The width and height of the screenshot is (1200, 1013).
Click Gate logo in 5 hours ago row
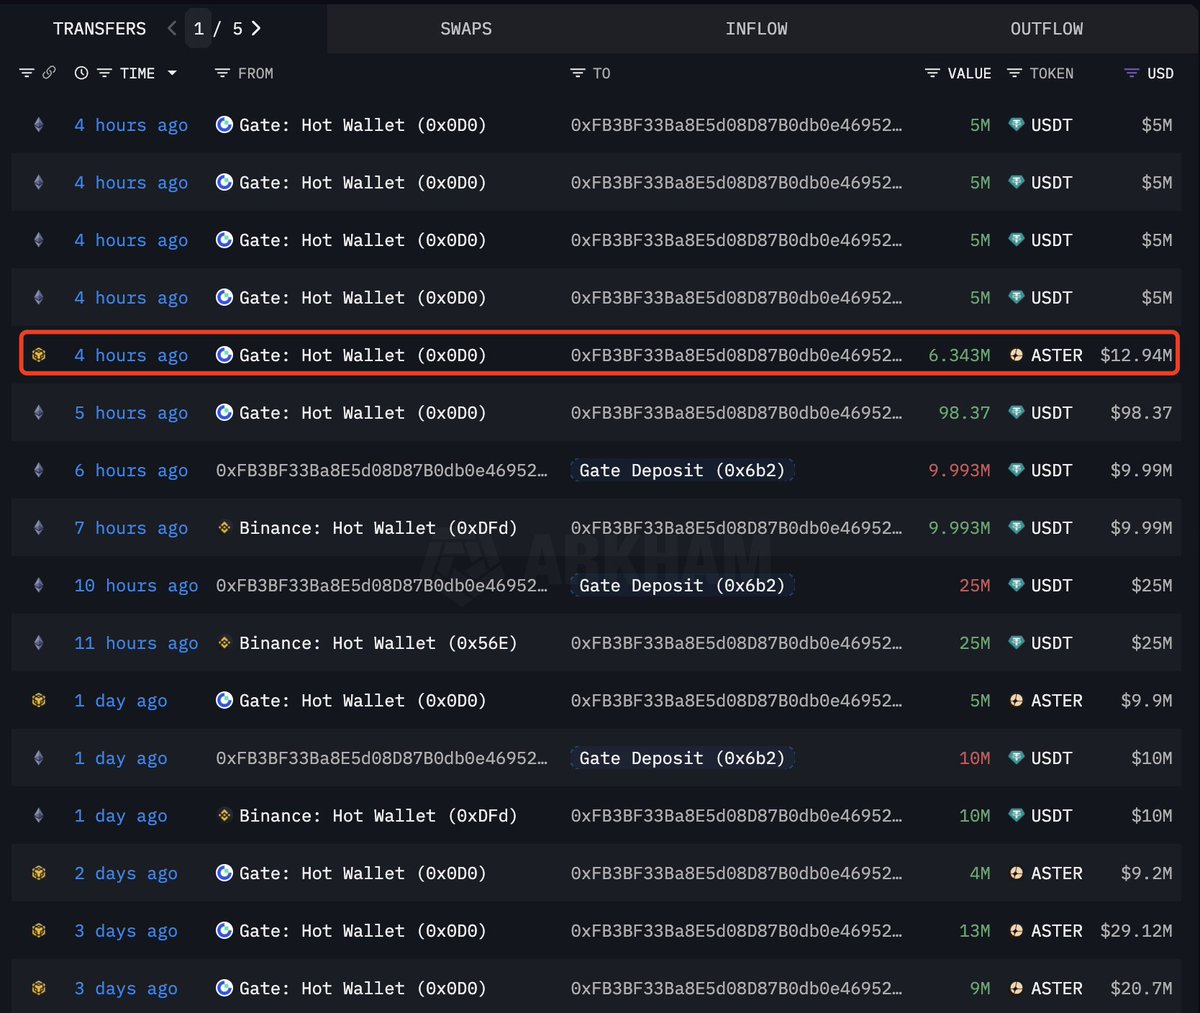(x=224, y=413)
